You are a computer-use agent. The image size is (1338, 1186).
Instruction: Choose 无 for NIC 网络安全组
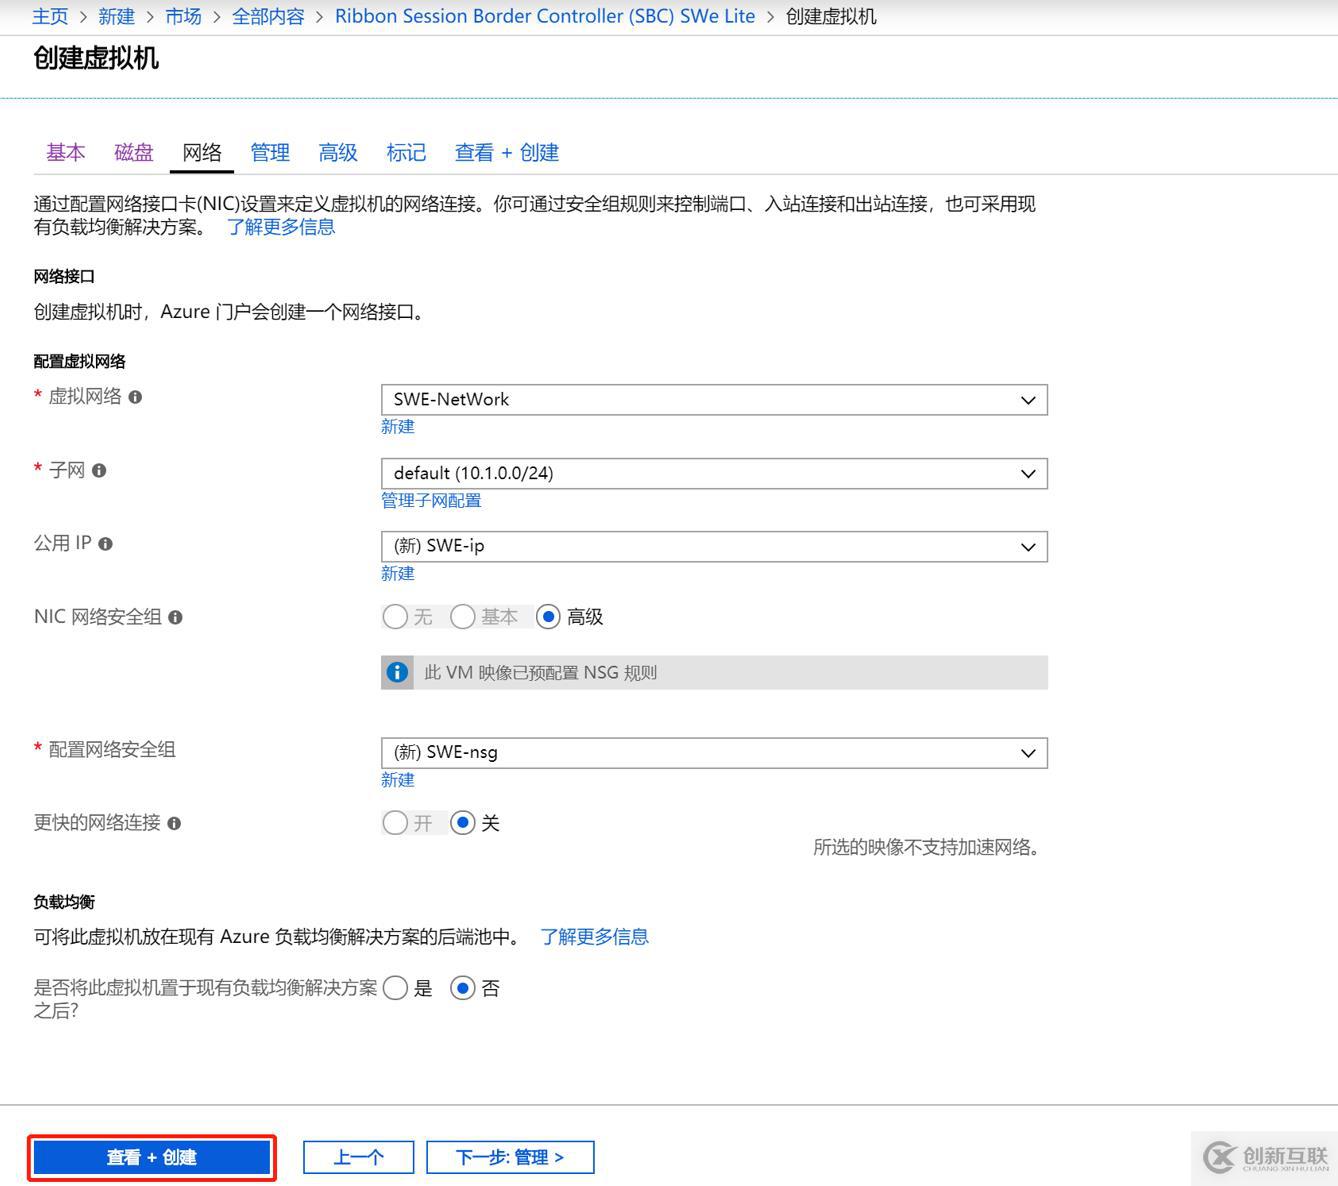(395, 617)
